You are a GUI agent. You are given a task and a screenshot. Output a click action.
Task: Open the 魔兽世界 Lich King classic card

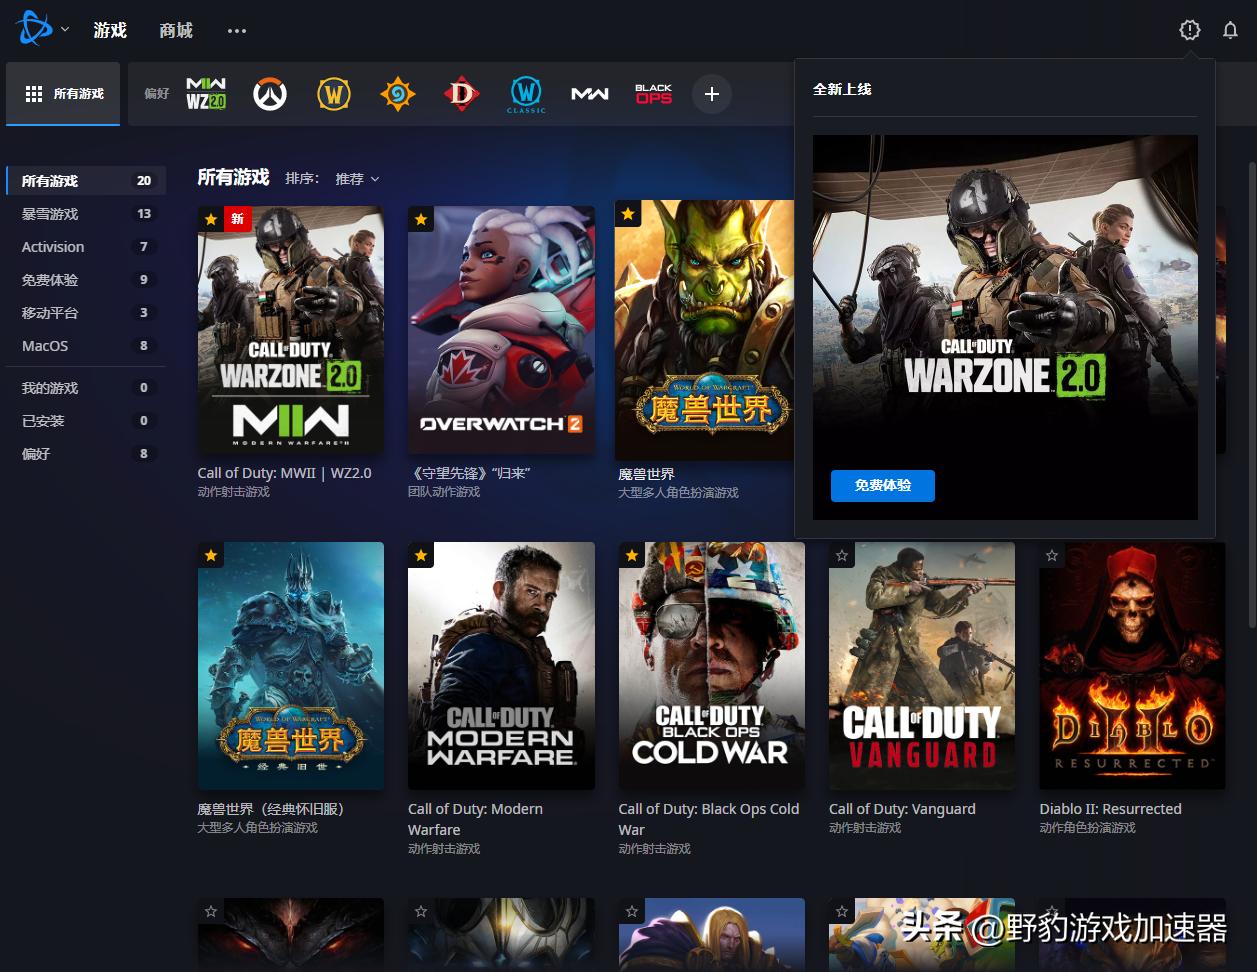[291, 666]
